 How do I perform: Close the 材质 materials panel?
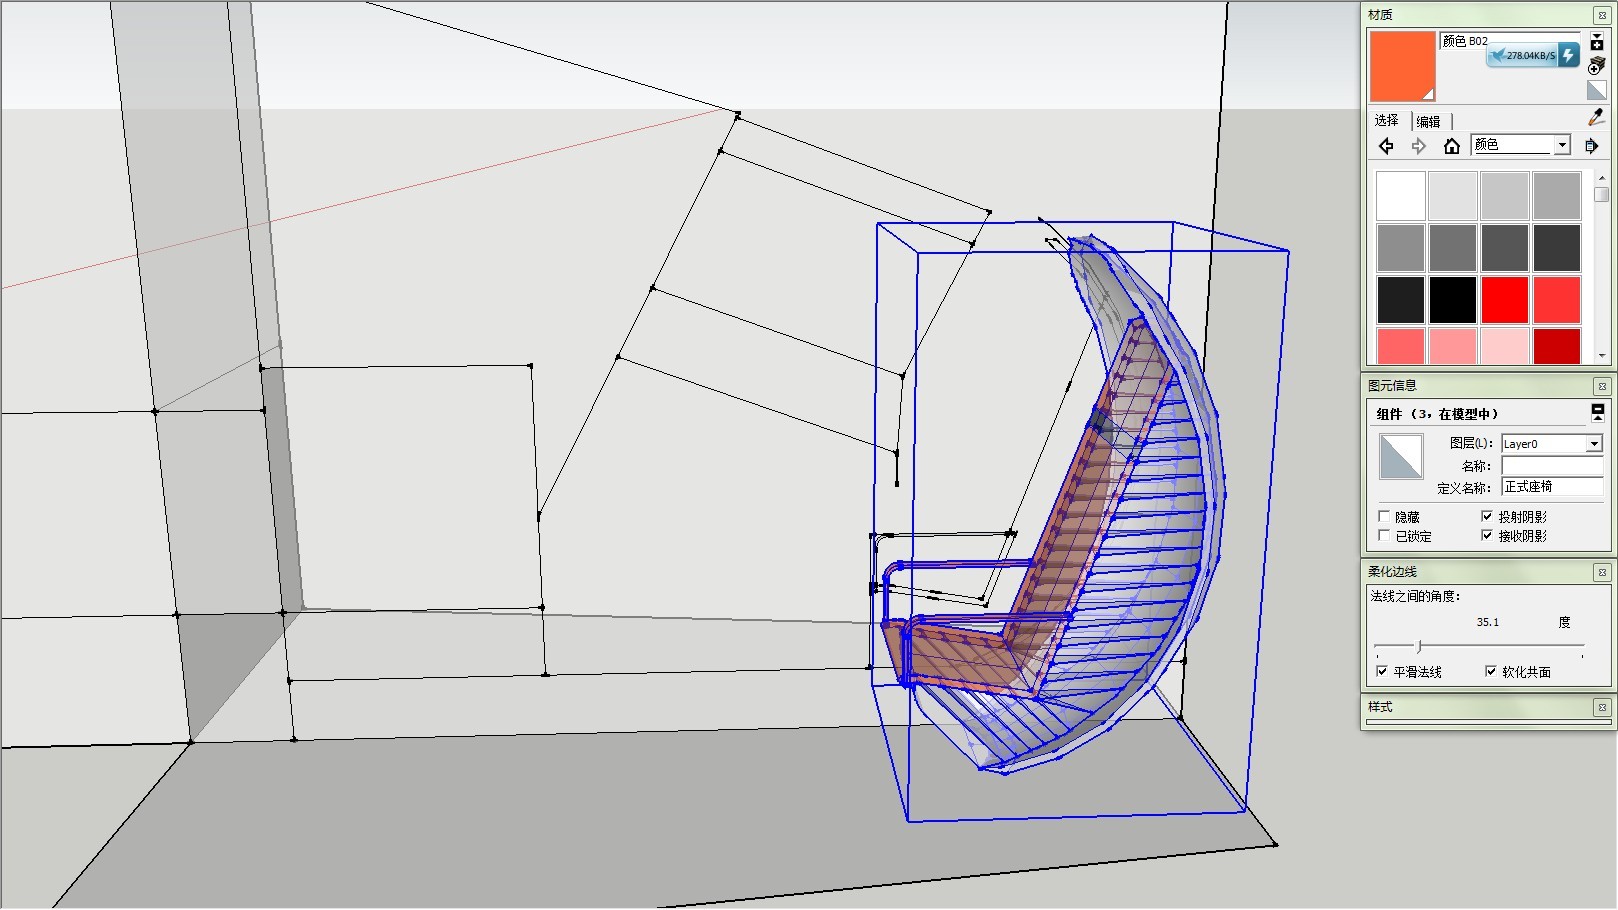tap(1602, 15)
